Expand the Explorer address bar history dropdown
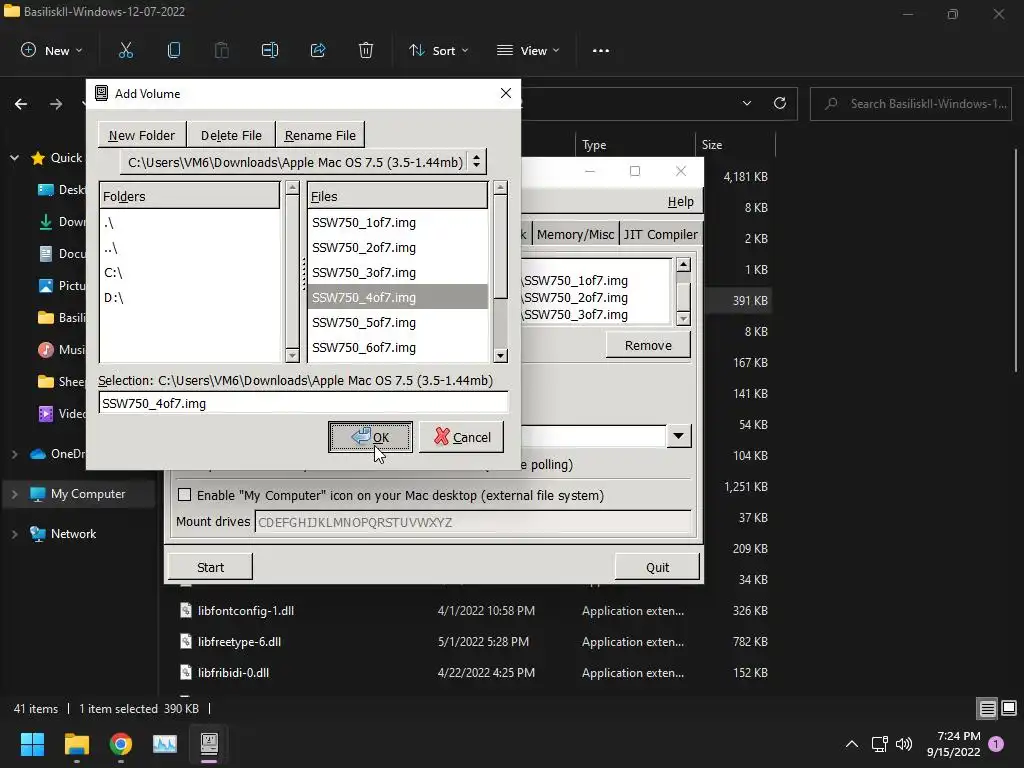Image resolution: width=1024 pixels, height=768 pixels. [746, 103]
